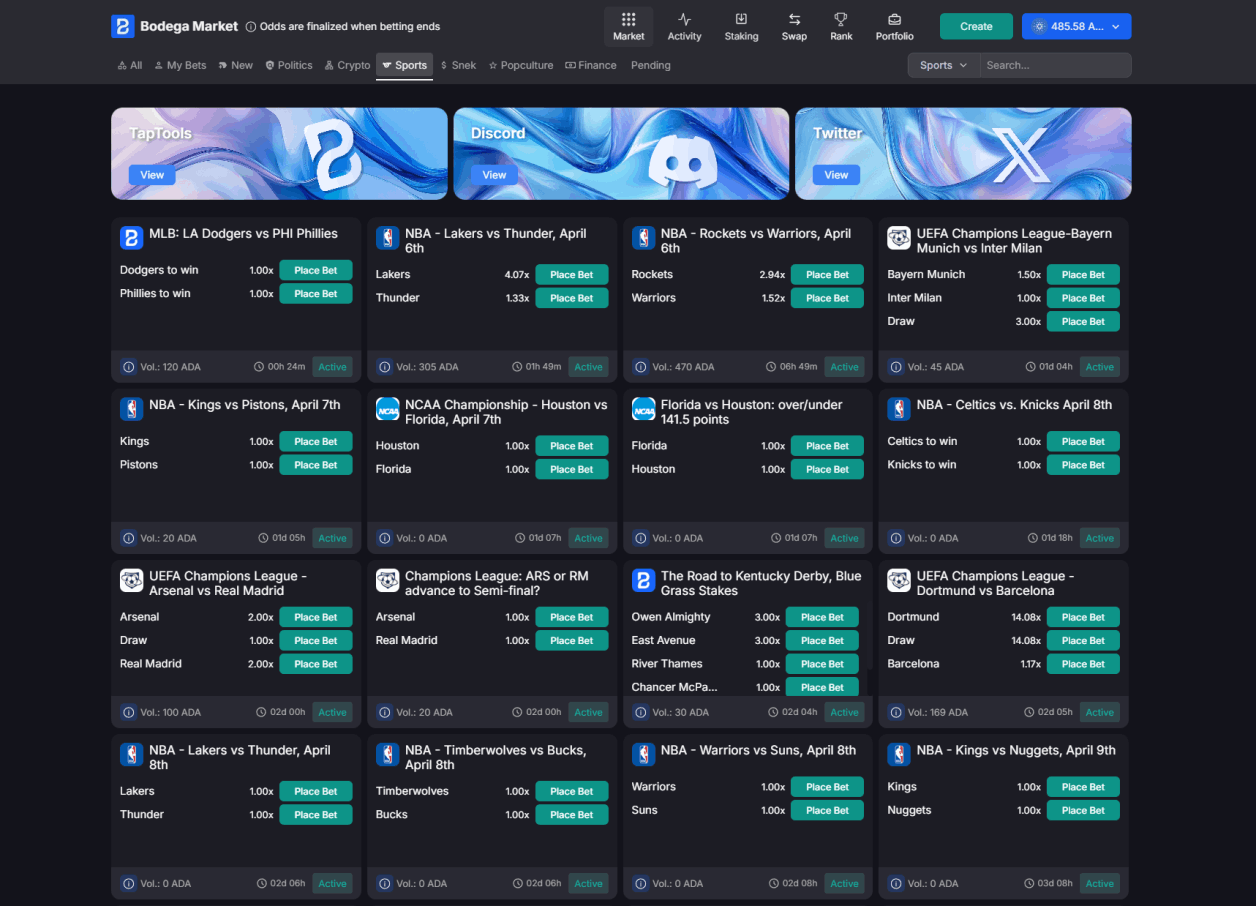Click the NBA logo on Lakers vs Thunder April 6th
Viewport: 1256px width, 906px height.
[387, 238]
